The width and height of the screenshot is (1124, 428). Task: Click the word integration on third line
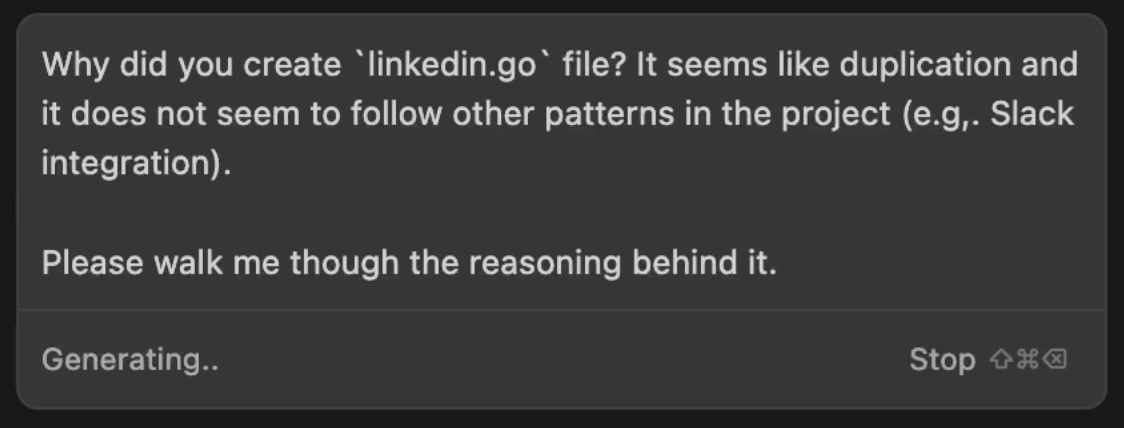[128, 165]
